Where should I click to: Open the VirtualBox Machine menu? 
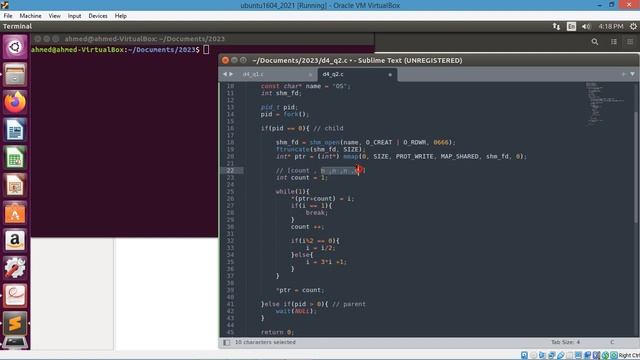coord(30,16)
